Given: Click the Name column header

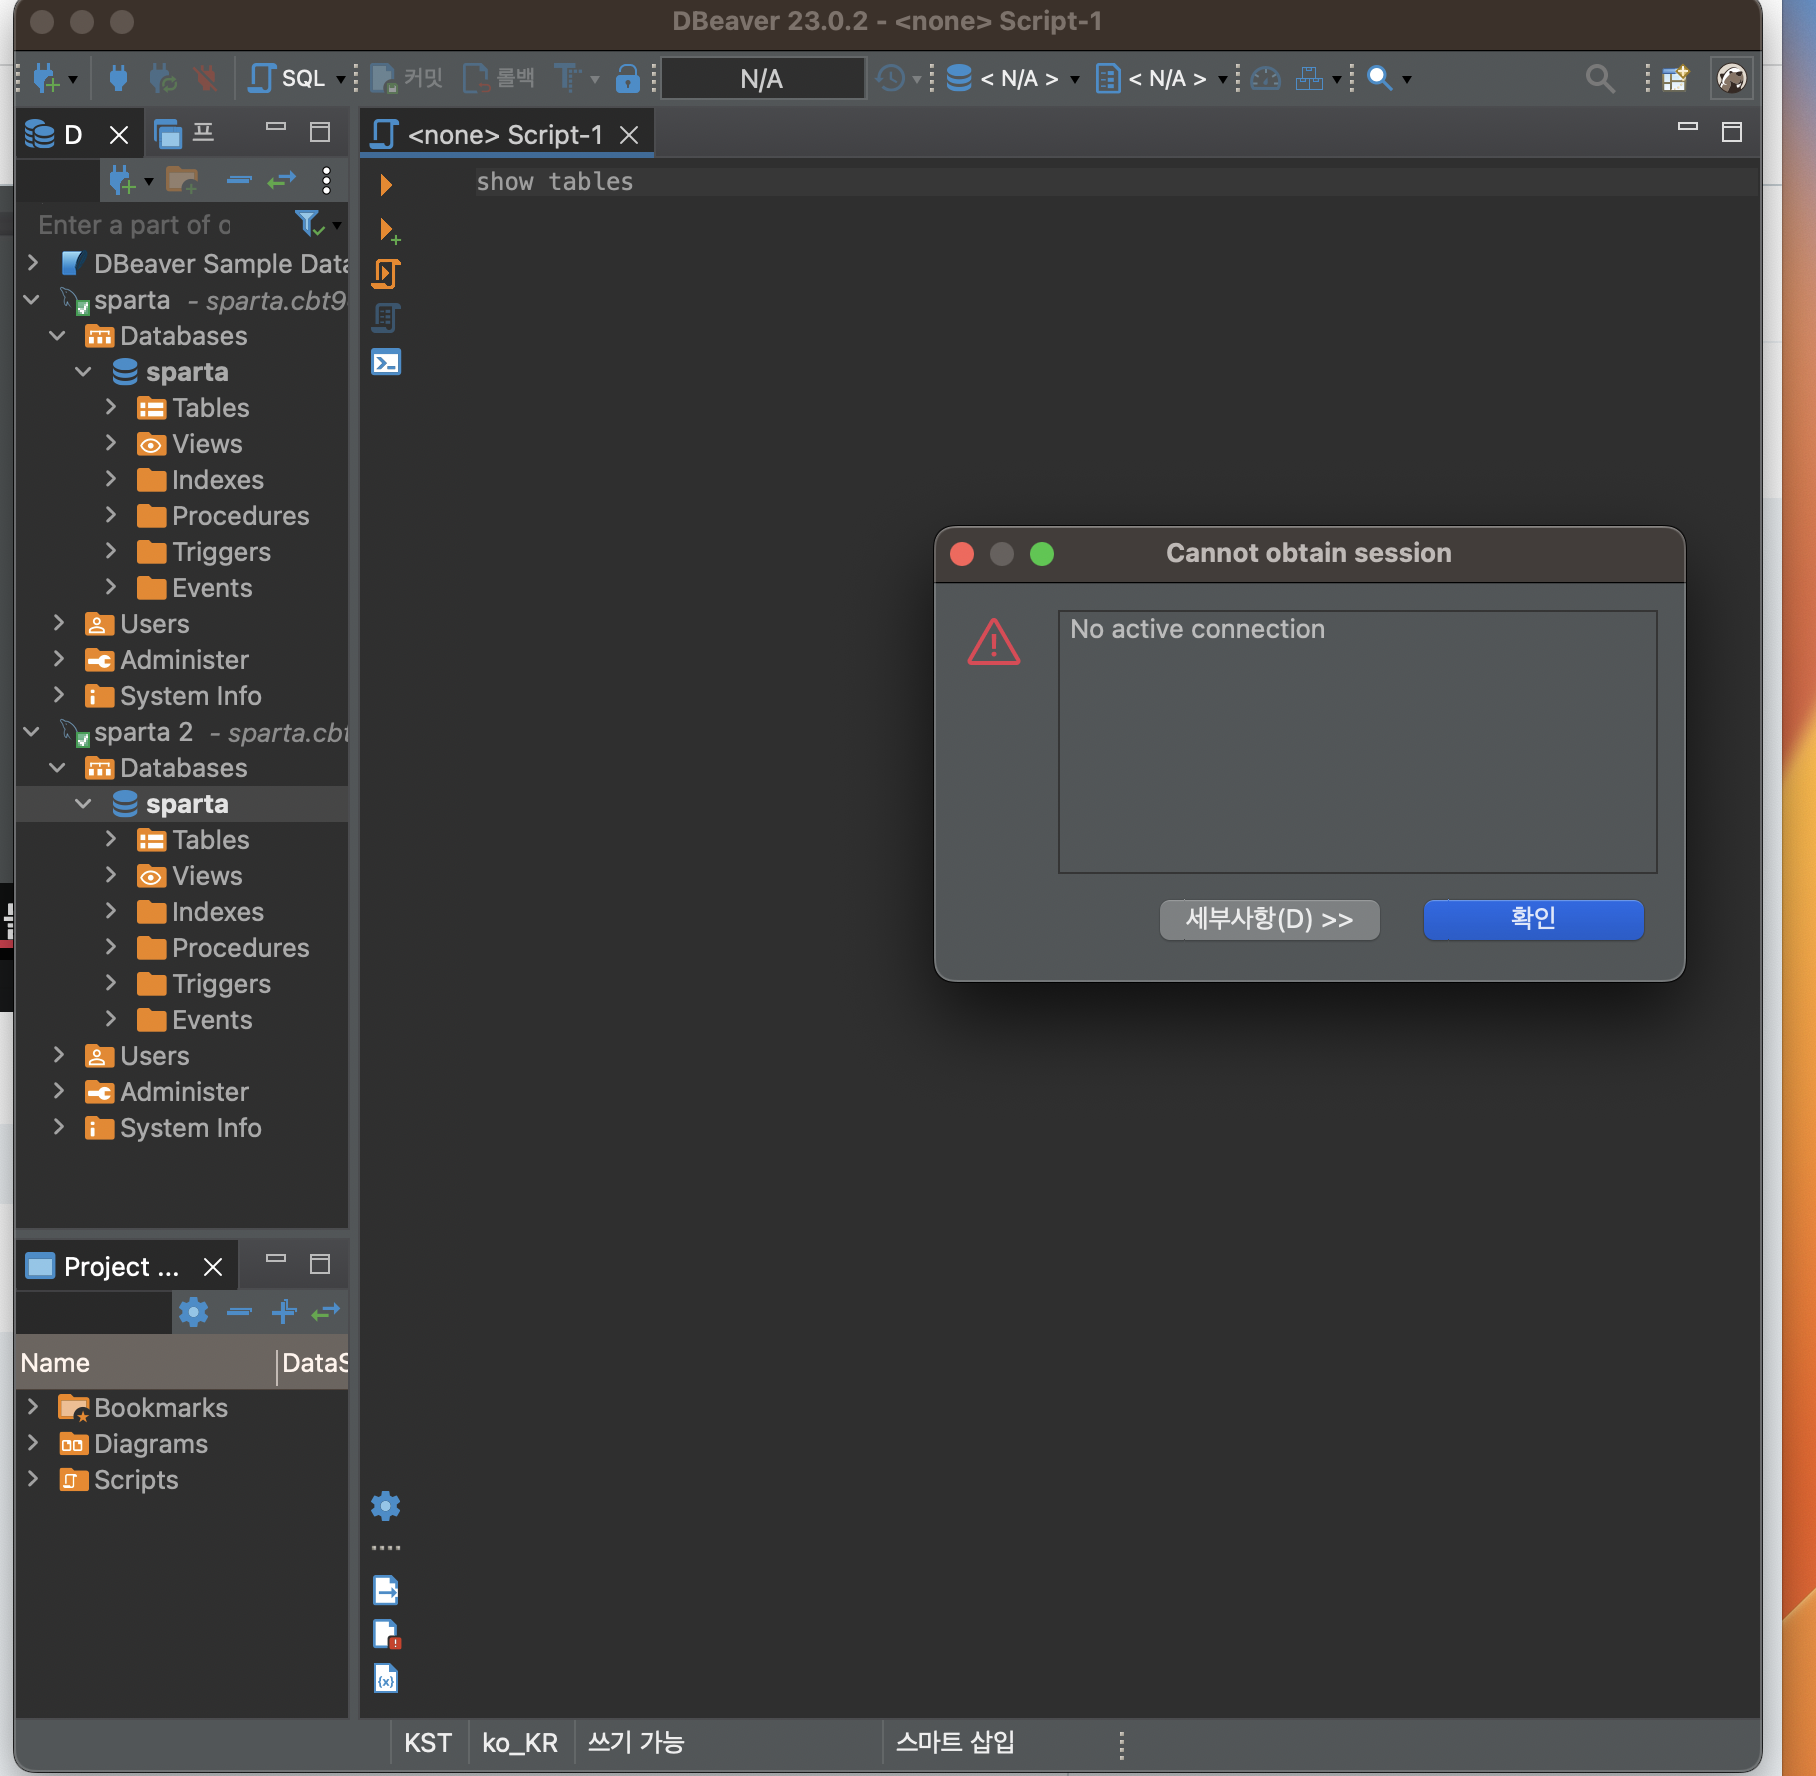Looking at the screenshot, I should pyautogui.click(x=146, y=1363).
